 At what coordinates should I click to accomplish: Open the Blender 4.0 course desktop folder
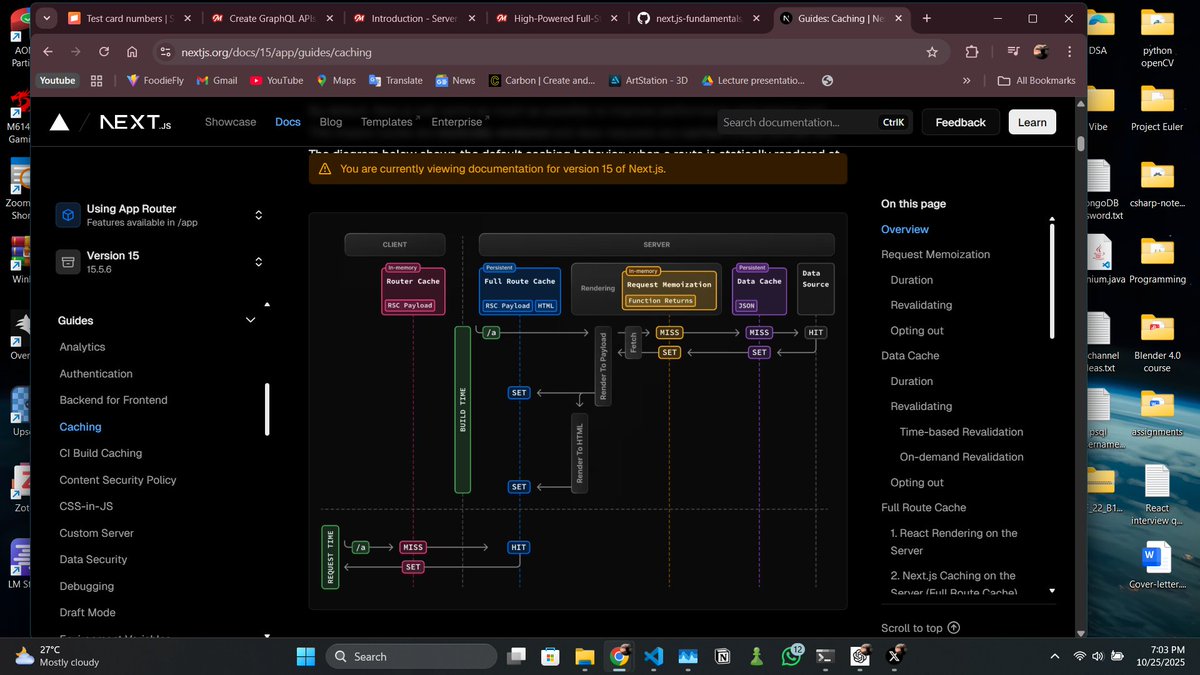[1158, 342]
